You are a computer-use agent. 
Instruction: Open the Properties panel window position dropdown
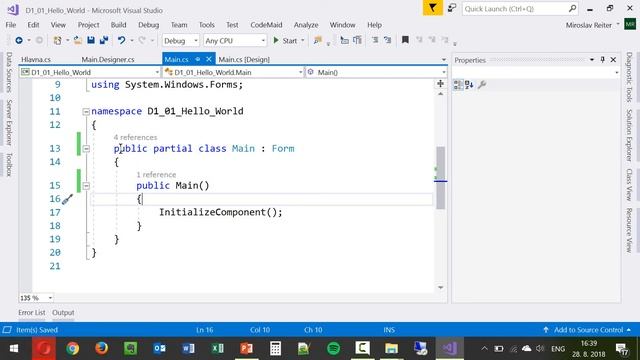tap(591, 60)
